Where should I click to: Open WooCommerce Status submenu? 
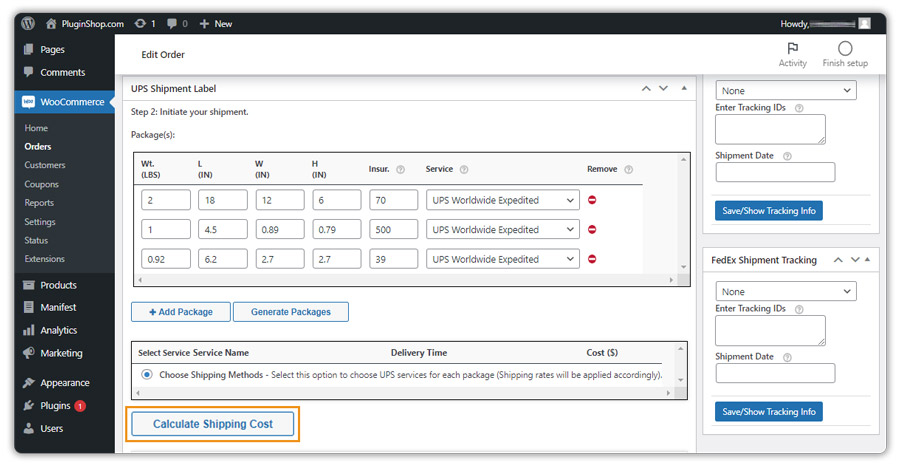[36, 240]
